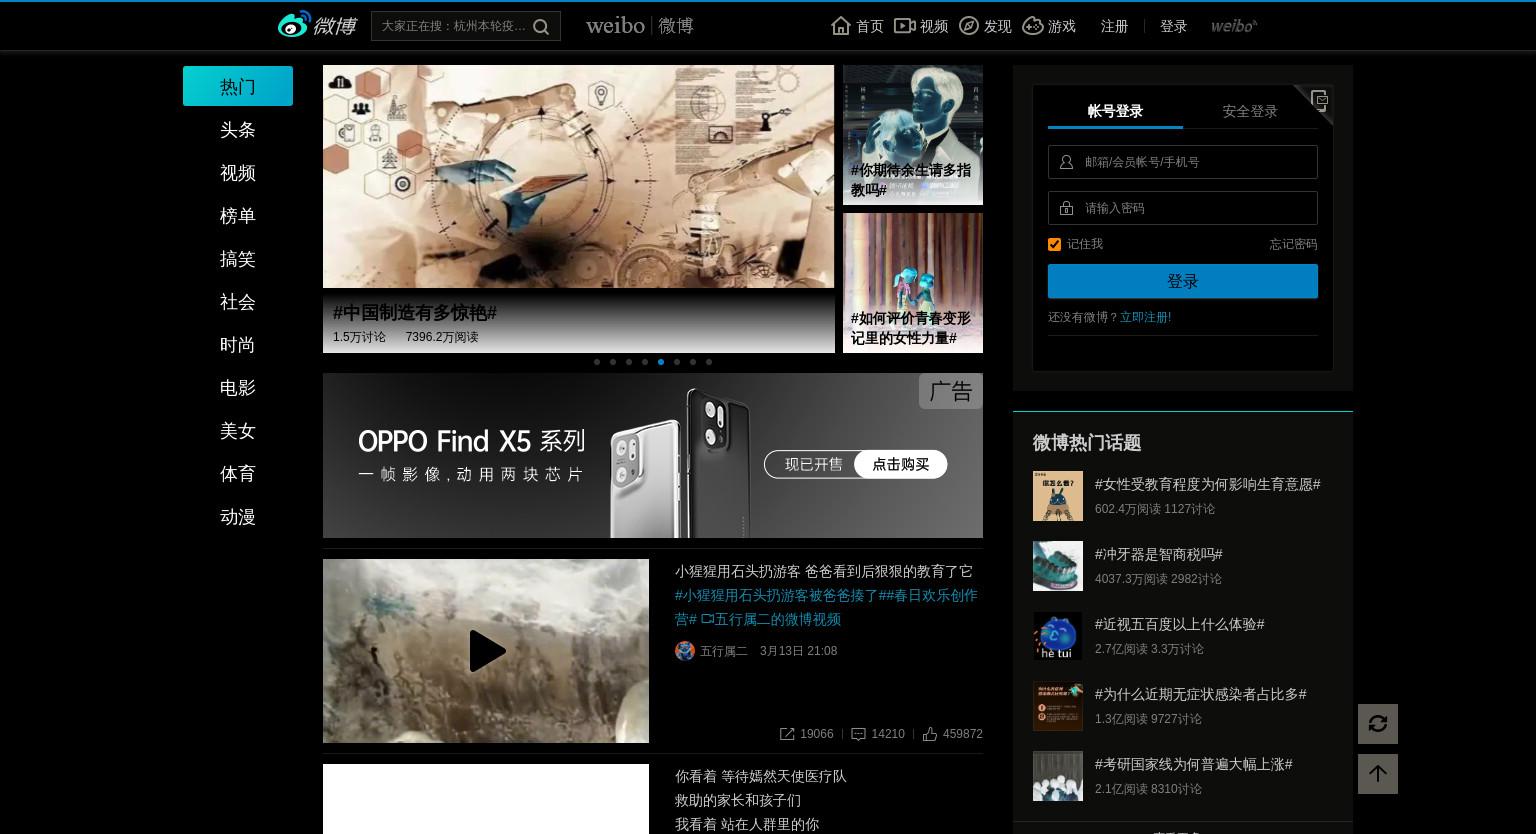Viewport: 1536px width, 834px height.
Task: Open 首页 home icon in top nav
Action: 841,26
